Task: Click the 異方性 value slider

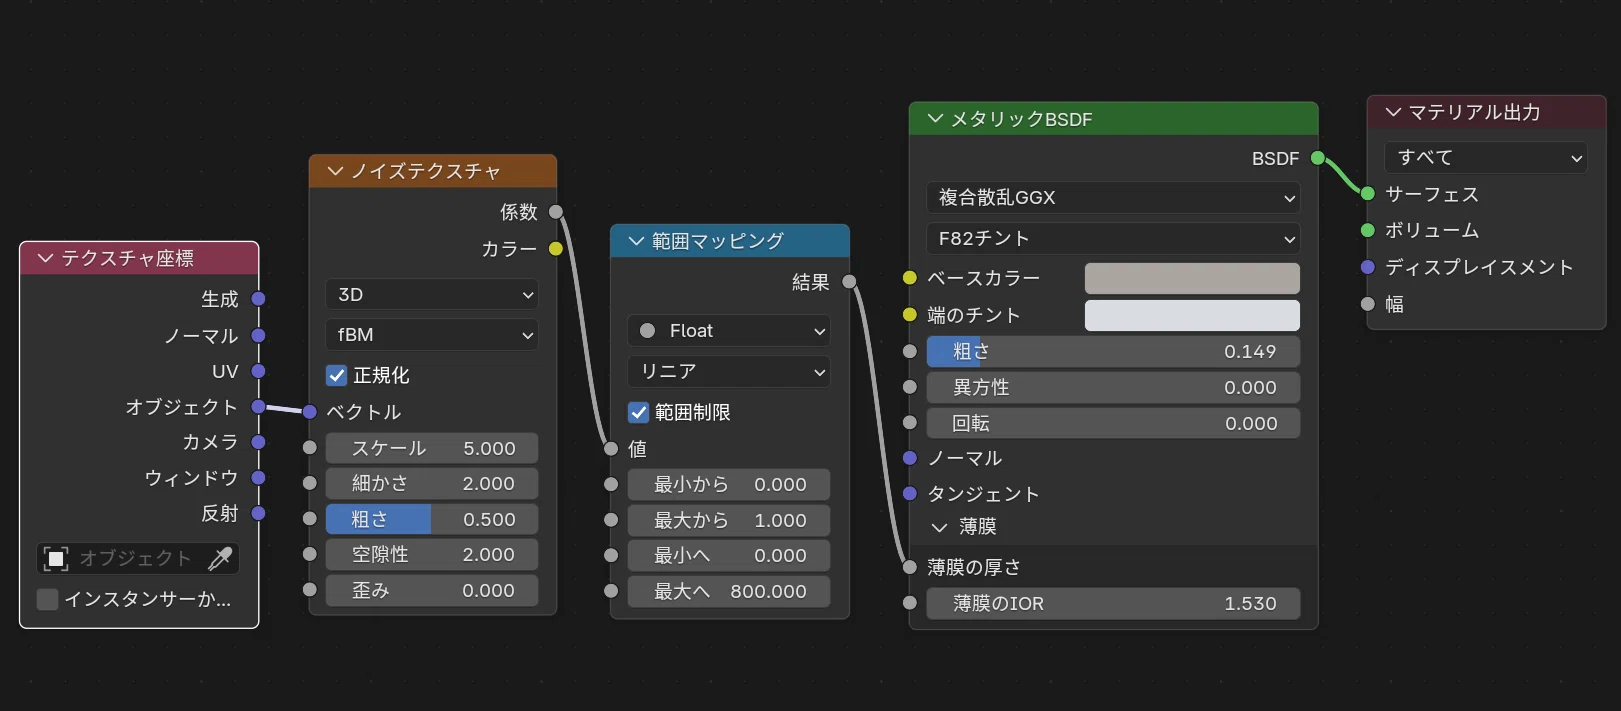Action: (x=1113, y=387)
